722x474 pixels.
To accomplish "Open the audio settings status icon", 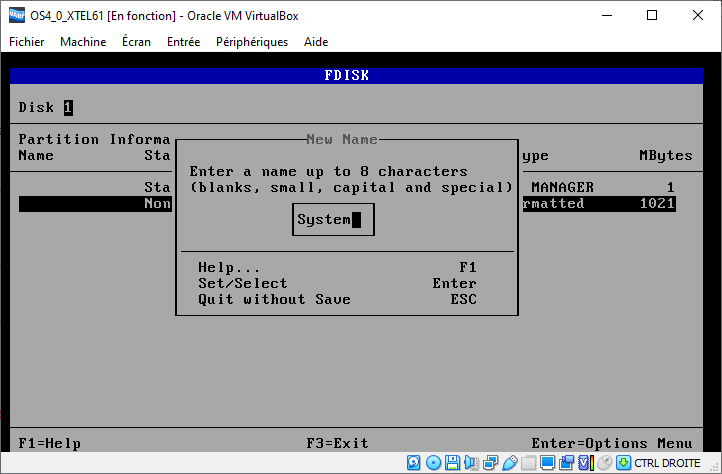I will [472, 463].
